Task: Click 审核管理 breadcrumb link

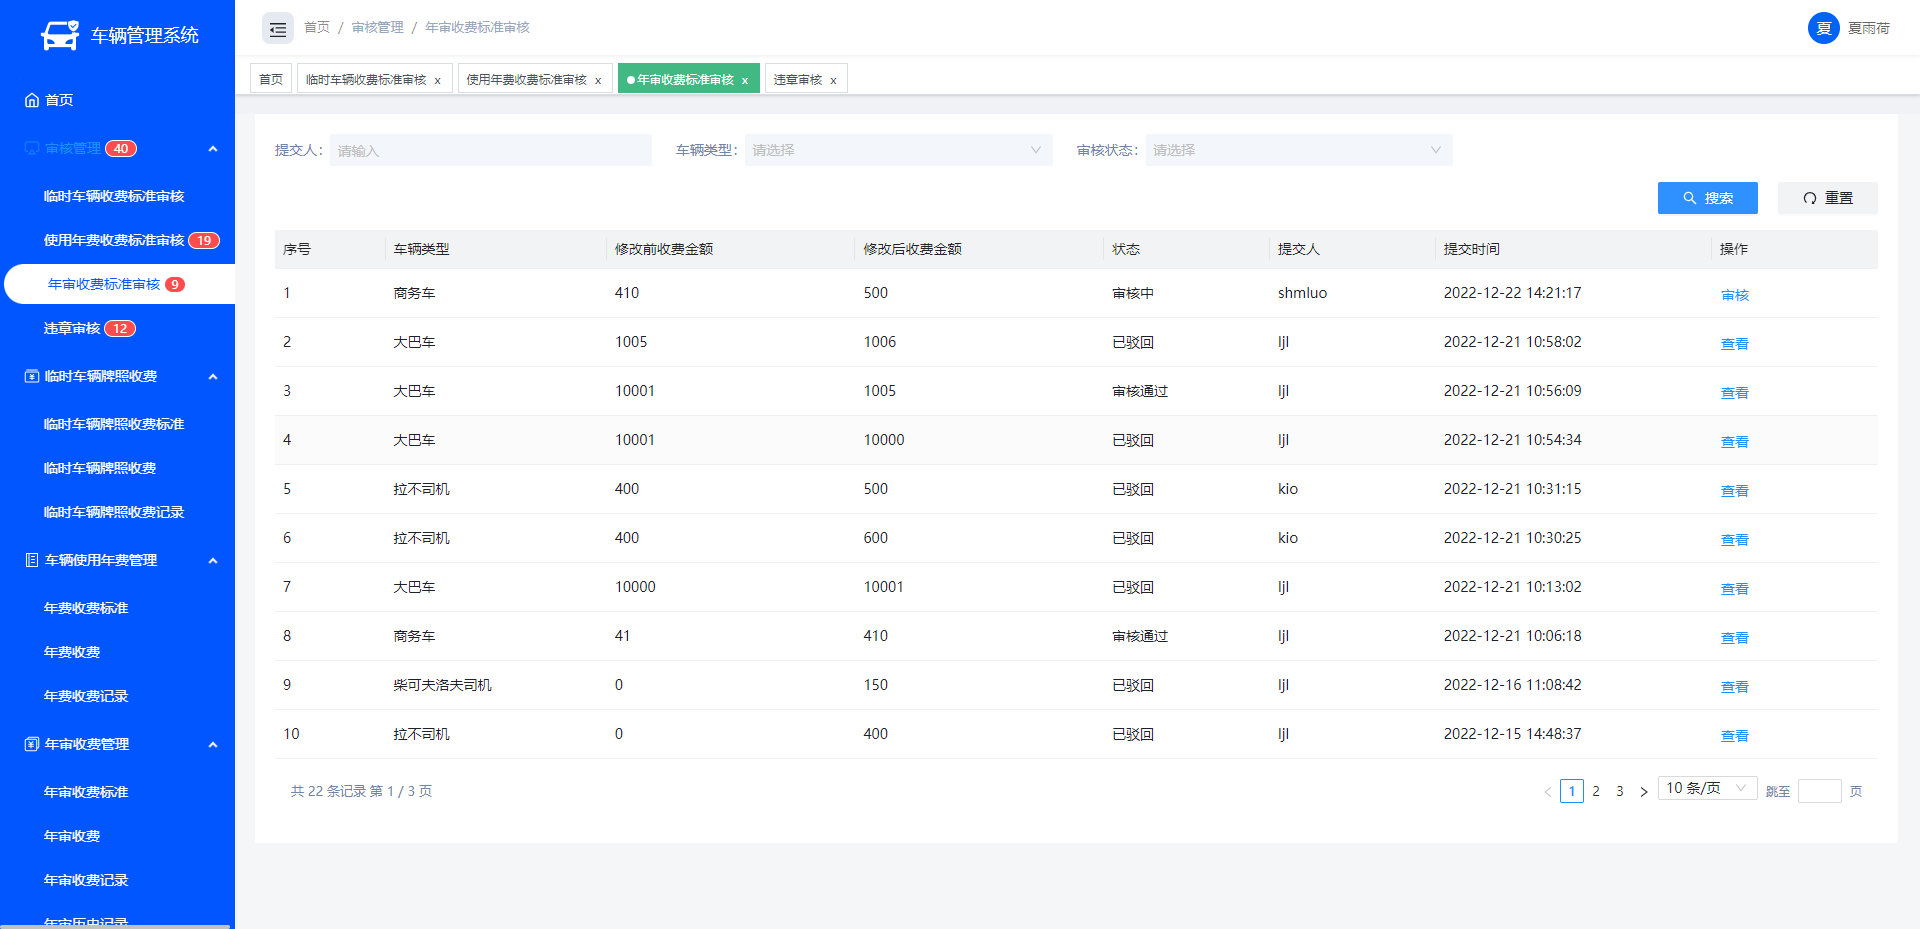Action: (377, 28)
